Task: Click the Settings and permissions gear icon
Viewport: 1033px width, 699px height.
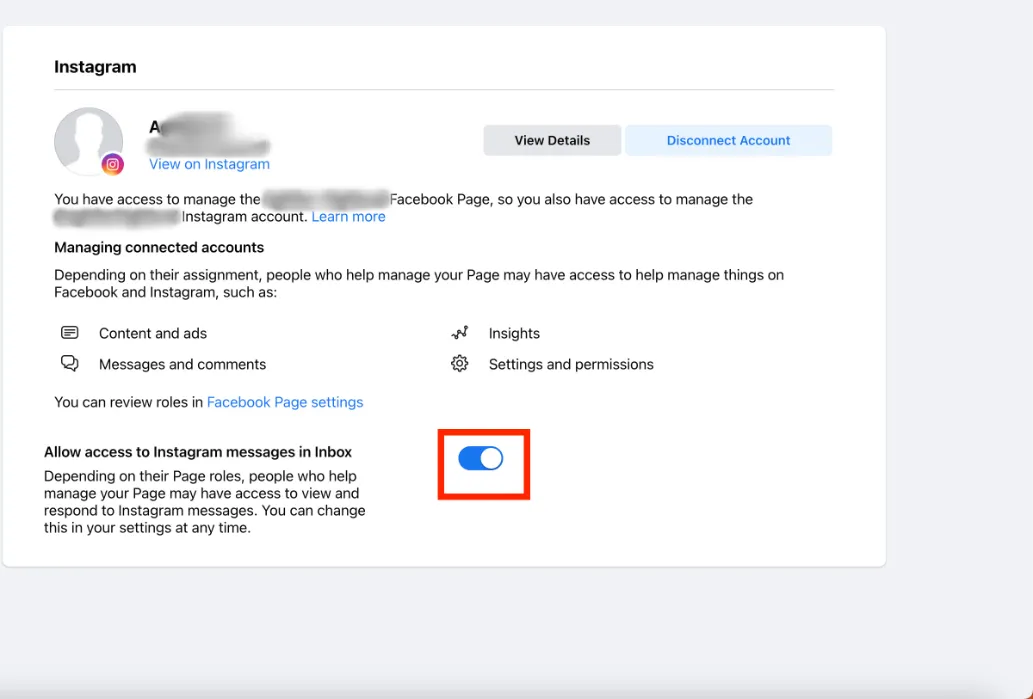Action: click(460, 364)
